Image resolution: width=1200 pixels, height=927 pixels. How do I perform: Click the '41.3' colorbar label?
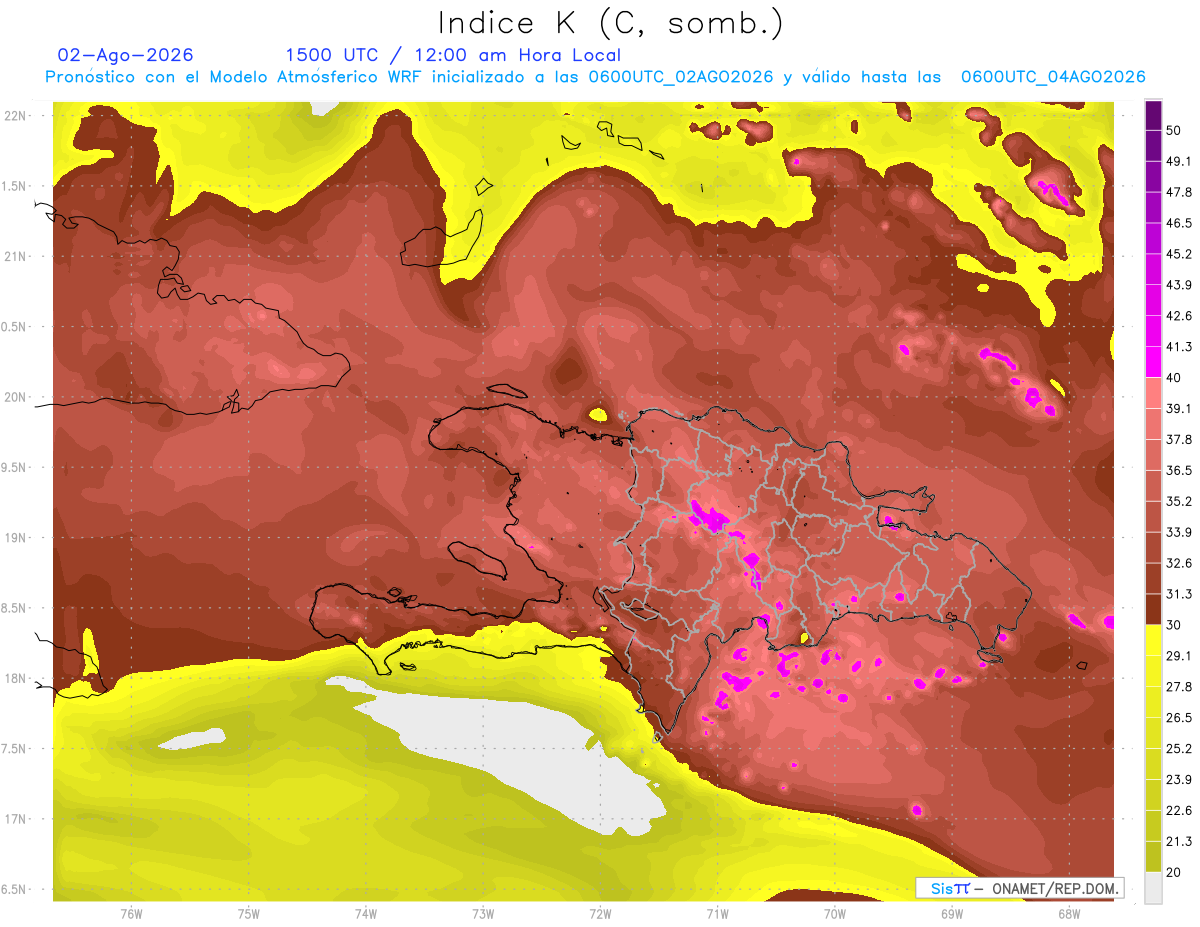click(x=1179, y=347)
